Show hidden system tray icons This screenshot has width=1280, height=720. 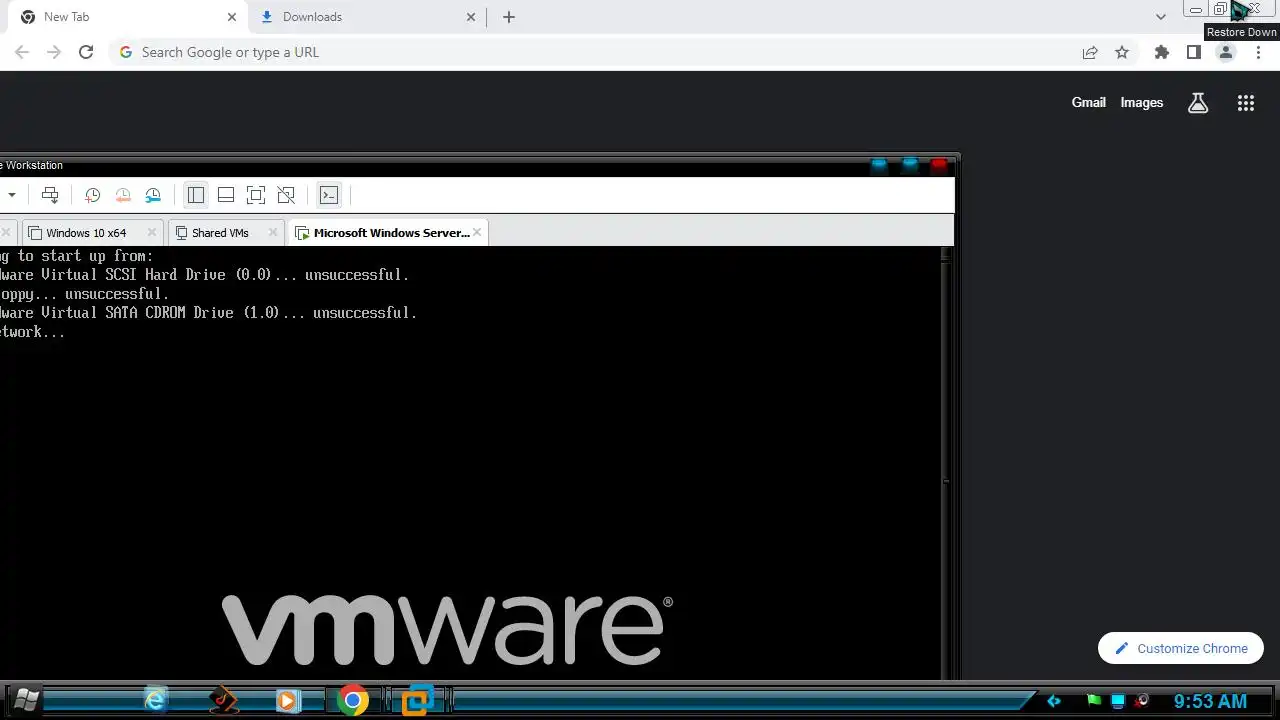tap(1053, 701)
